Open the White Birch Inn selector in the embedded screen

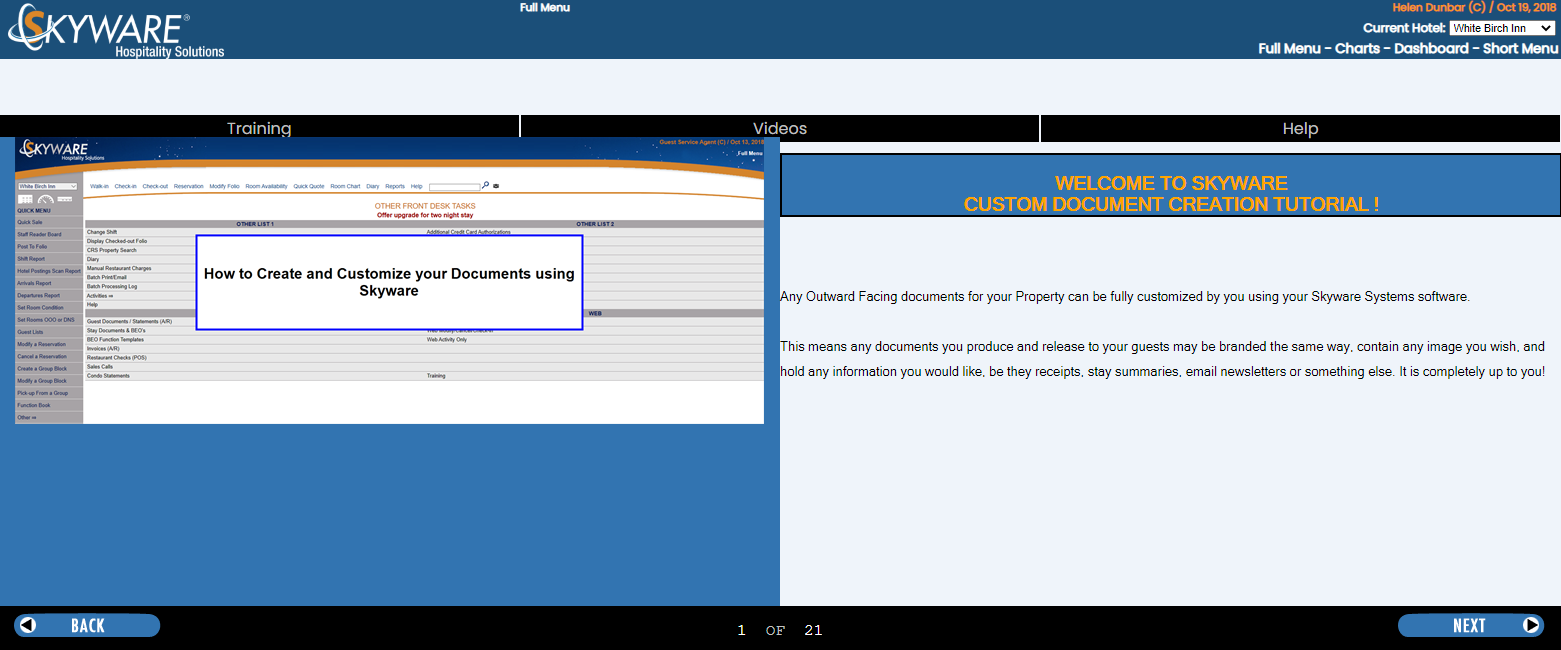point(46,186)
